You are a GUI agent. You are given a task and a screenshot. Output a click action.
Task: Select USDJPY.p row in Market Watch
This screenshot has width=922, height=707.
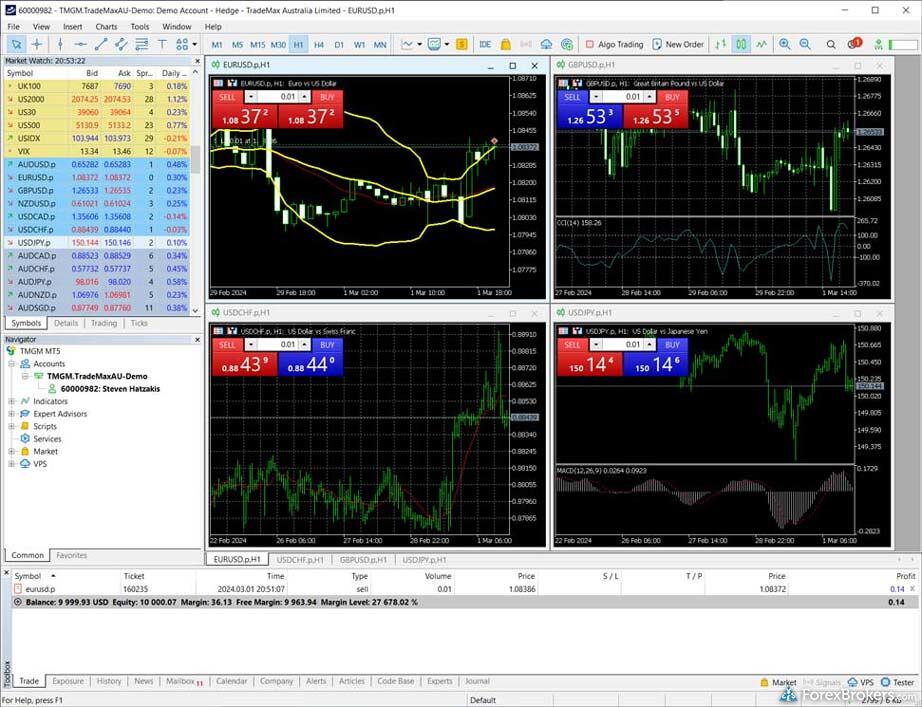click(97, 242)
